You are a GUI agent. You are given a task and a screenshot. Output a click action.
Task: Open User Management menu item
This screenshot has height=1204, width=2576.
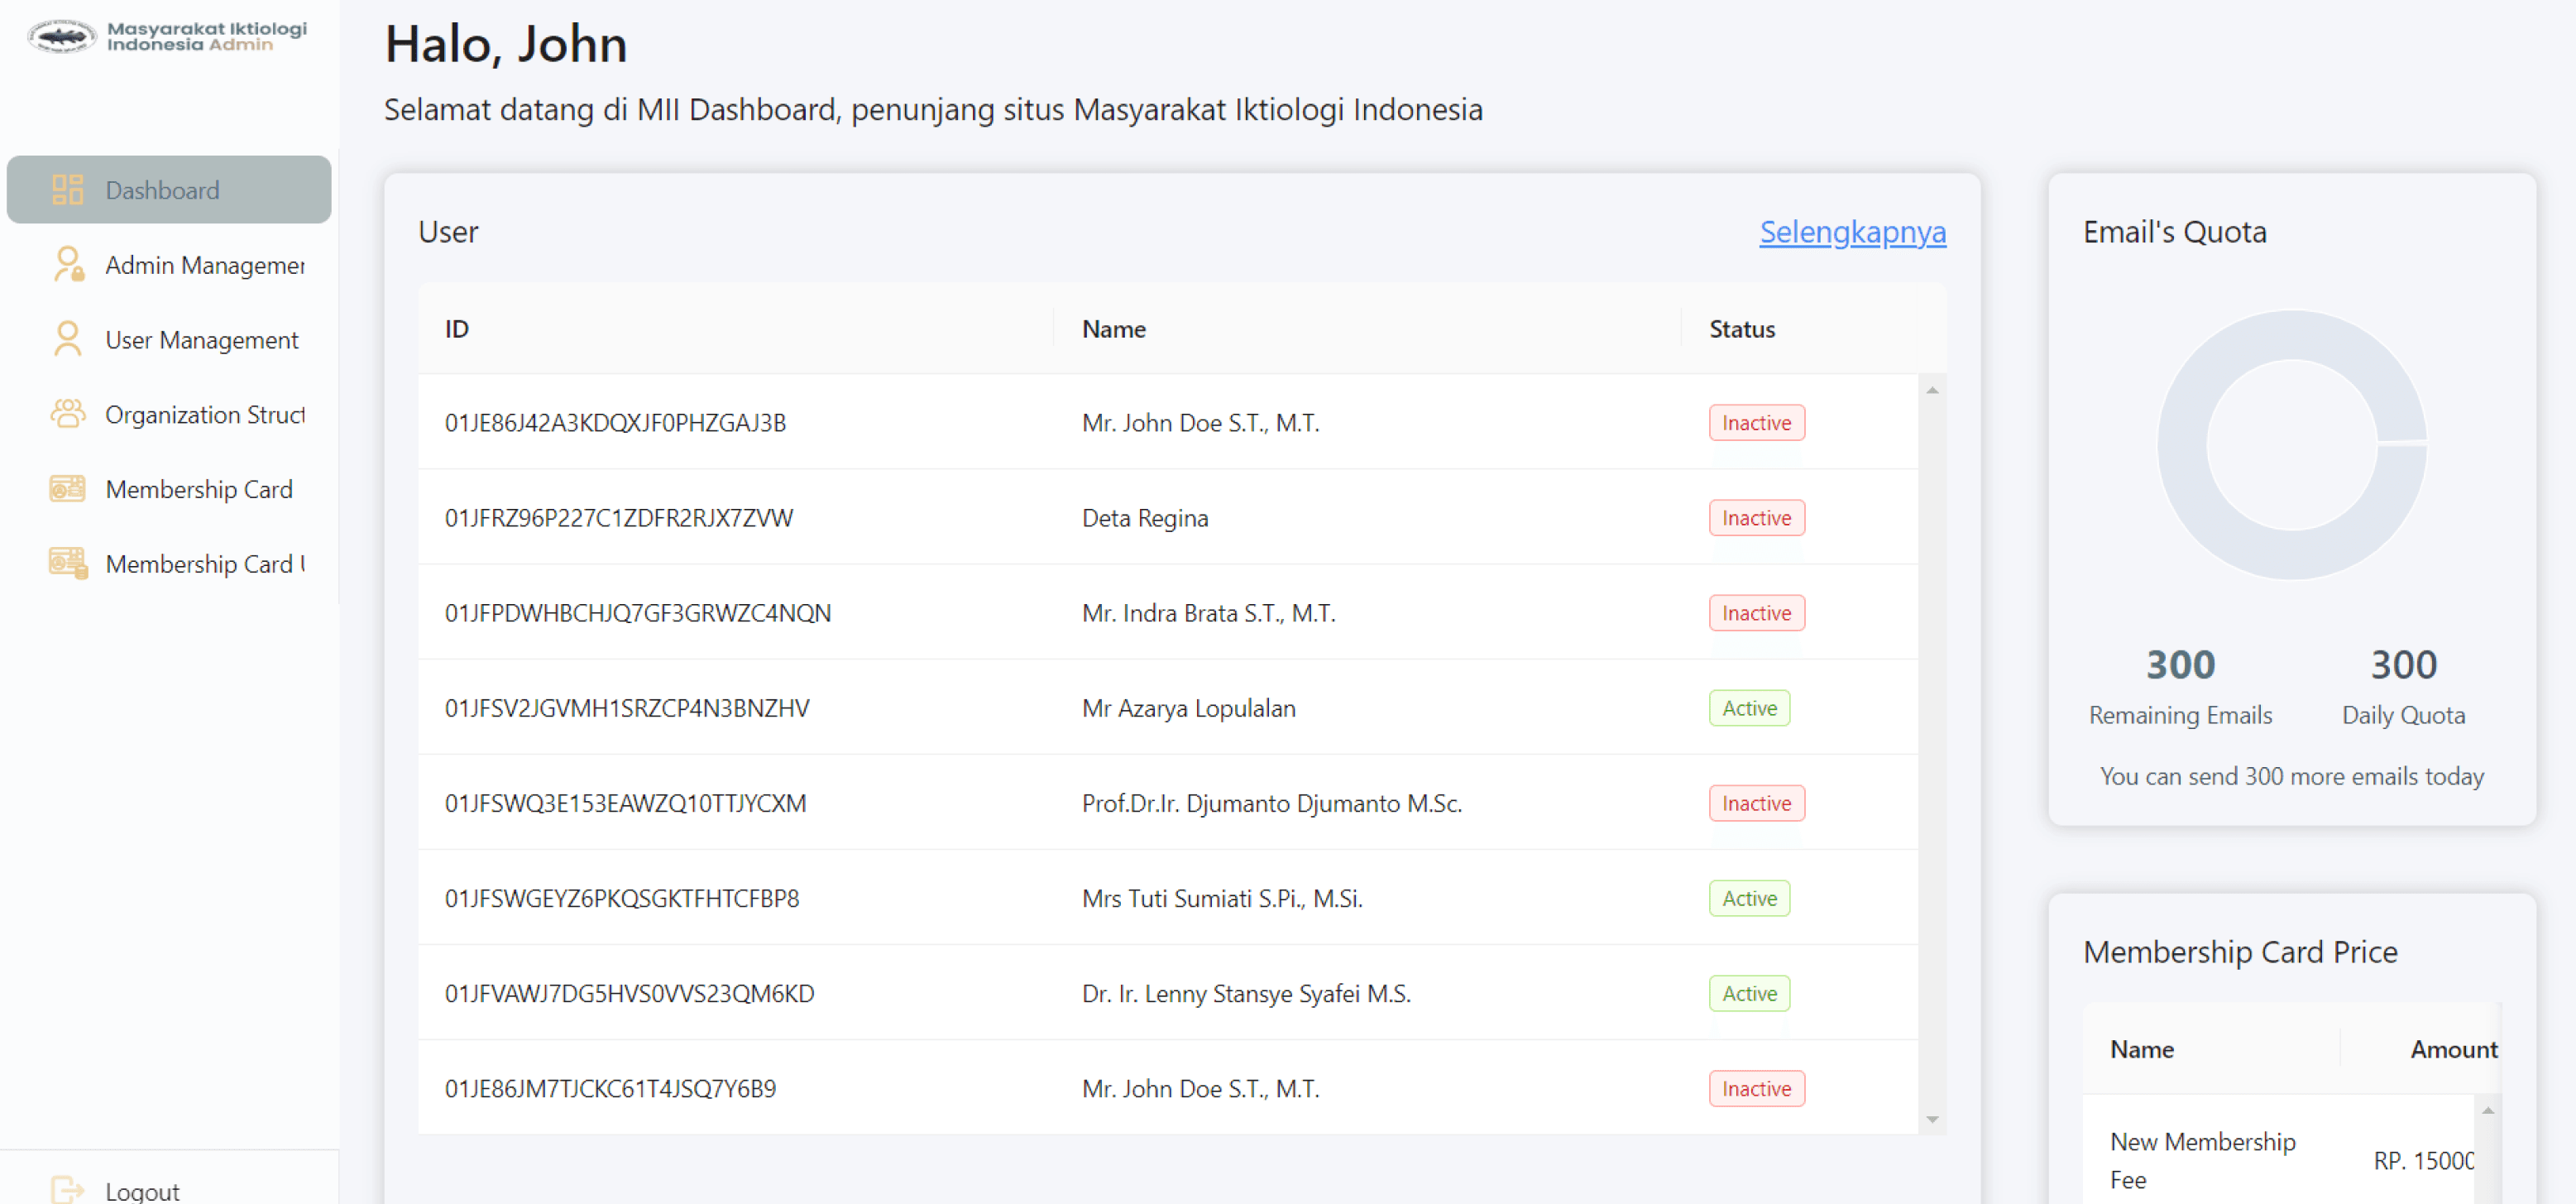201,340
